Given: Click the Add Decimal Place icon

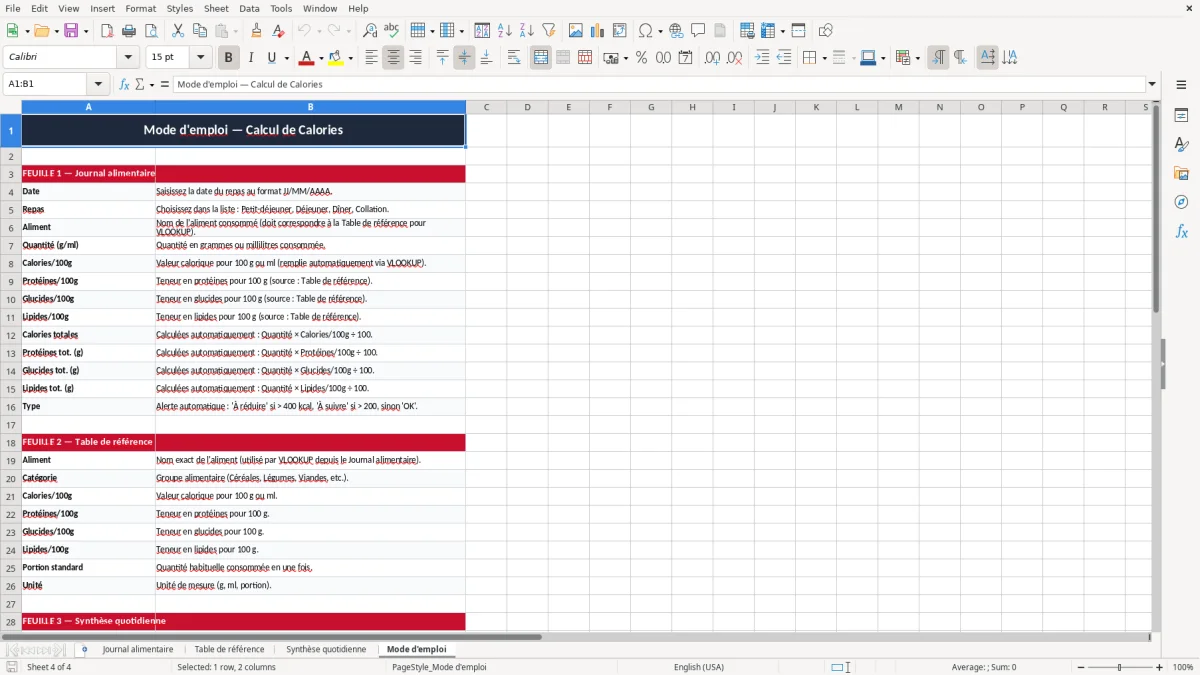Looking at the screenshot, I should pos(712,58).
